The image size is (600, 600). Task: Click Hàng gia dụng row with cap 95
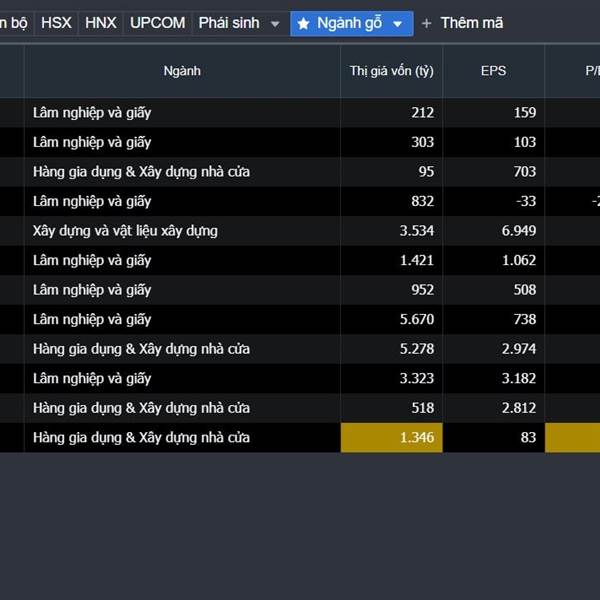(141, 172)
